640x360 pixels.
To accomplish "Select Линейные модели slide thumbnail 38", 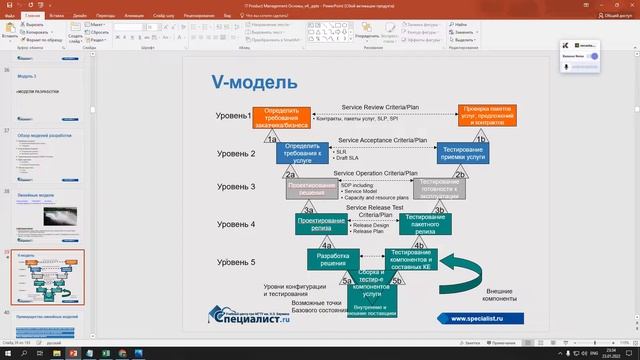I will 48,217.
